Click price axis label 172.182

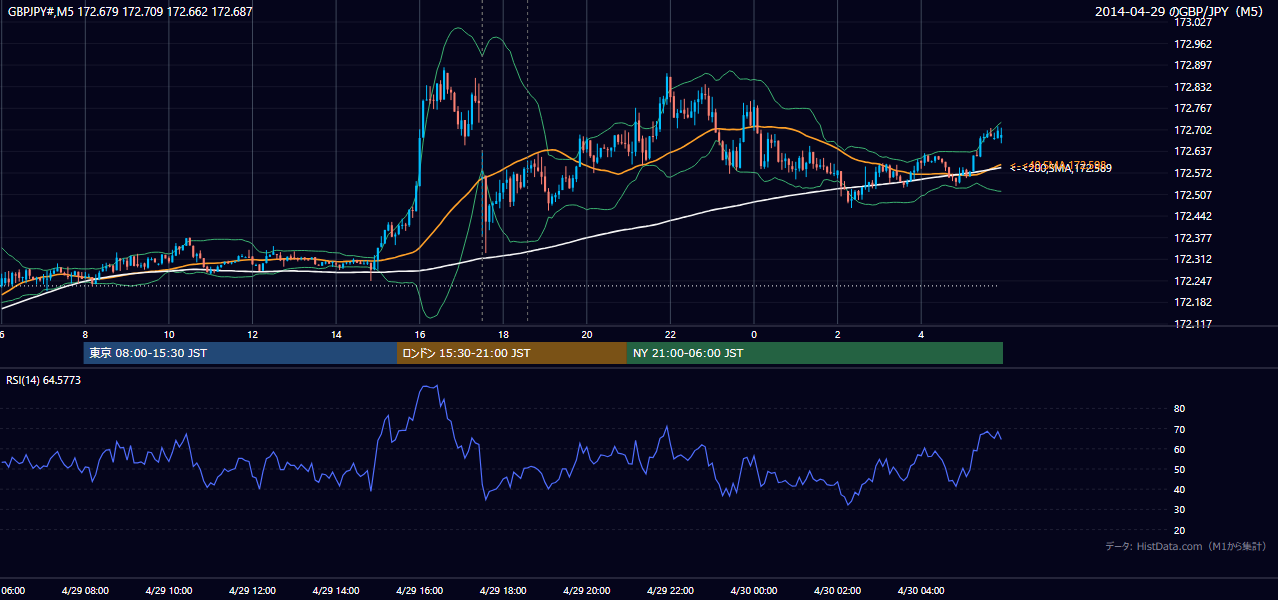coord(1192,302)
